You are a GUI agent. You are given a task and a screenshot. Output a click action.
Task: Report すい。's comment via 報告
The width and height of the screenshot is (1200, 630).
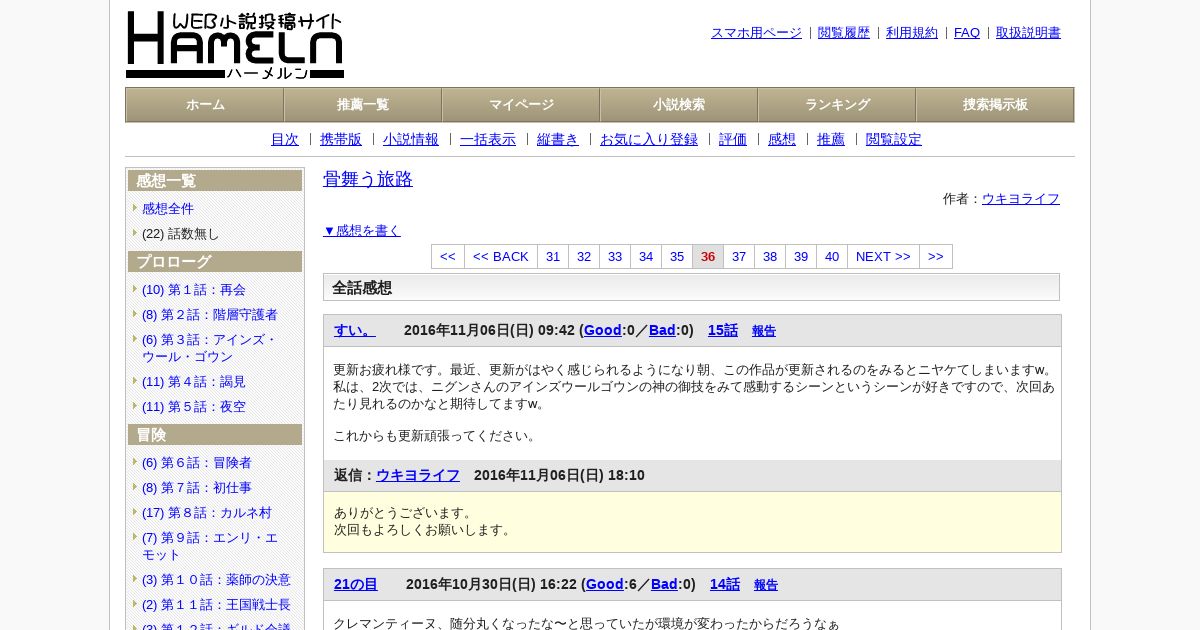click(x=764, y=331)
